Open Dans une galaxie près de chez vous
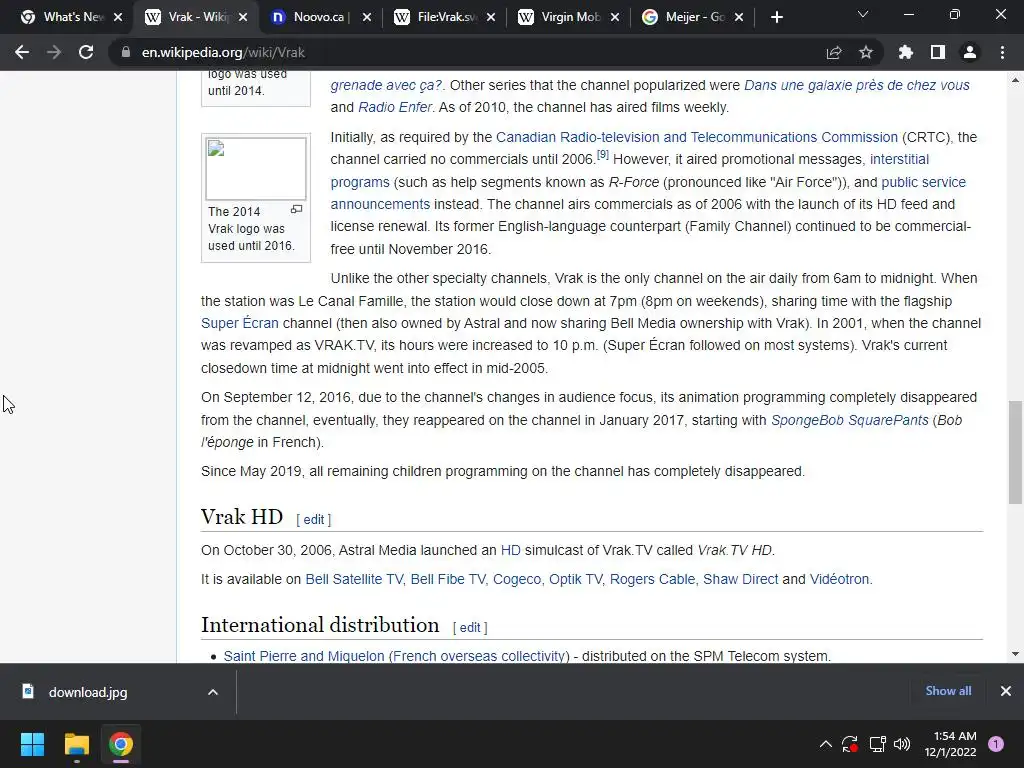This screenshot has height=768, width=1024. [856, 85]
